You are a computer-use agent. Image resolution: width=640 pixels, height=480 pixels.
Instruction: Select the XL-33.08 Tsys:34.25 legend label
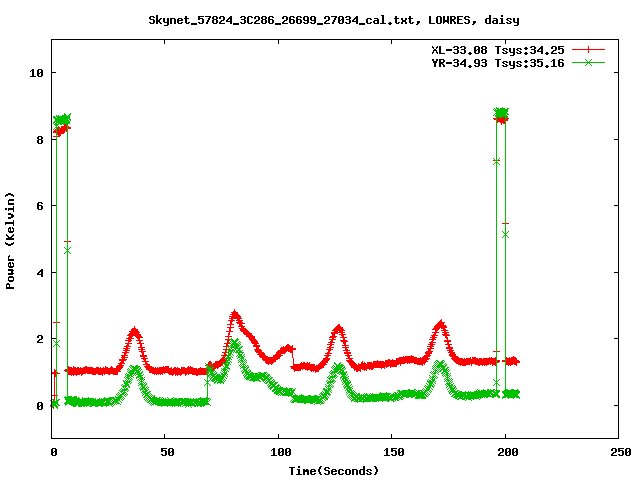tap(498, 50)
